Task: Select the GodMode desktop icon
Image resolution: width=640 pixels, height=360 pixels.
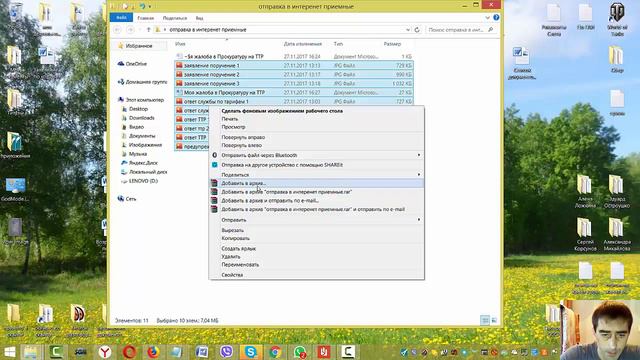Action: (x=15, y=189)
